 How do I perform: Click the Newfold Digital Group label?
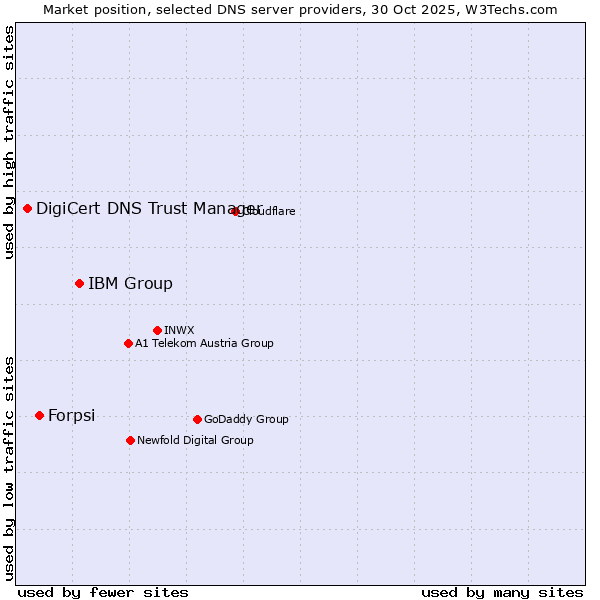click(x=195, y=440)
